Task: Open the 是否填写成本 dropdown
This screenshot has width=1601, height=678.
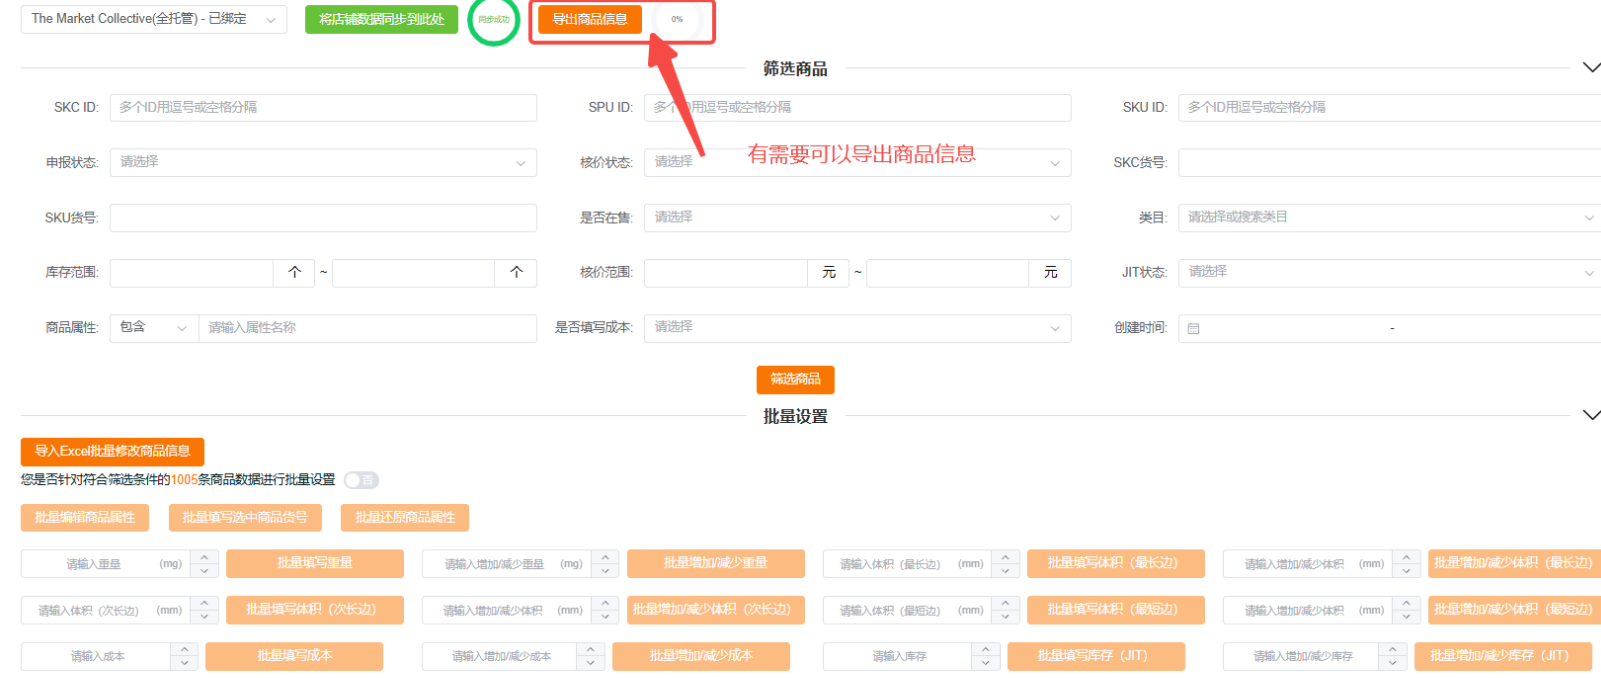Action: [857, 328]
